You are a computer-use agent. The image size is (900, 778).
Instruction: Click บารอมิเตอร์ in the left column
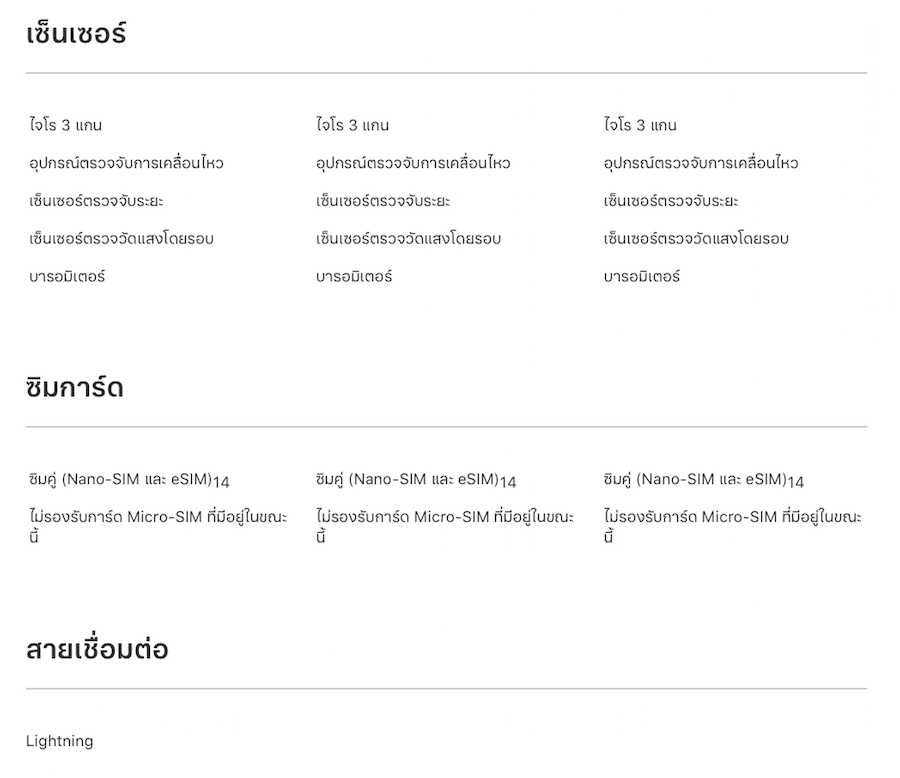click(x=67, y=276)
